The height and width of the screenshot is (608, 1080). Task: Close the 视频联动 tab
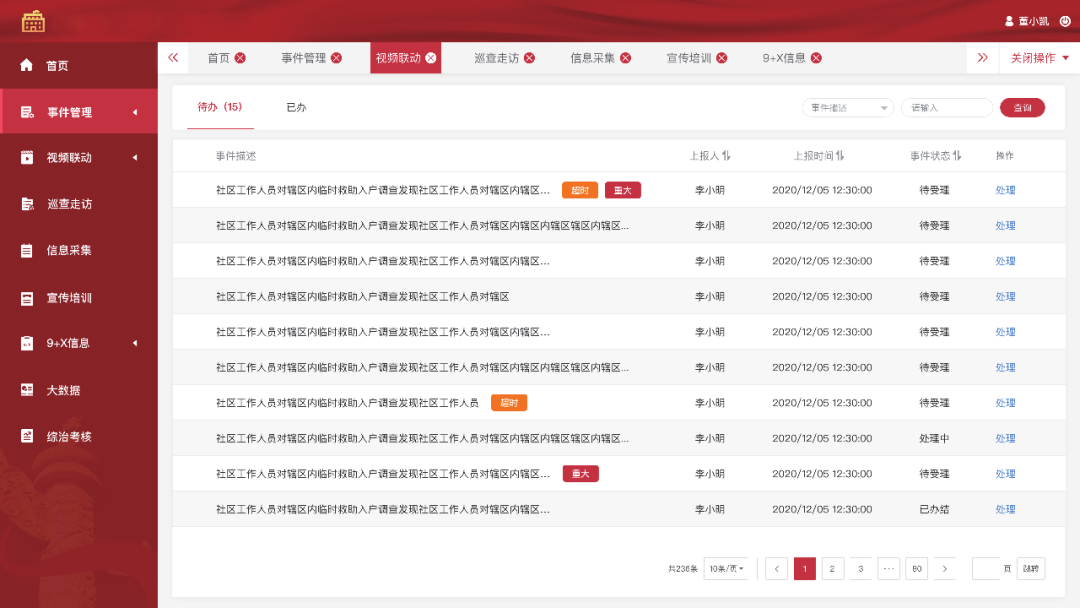click(431, 58)
